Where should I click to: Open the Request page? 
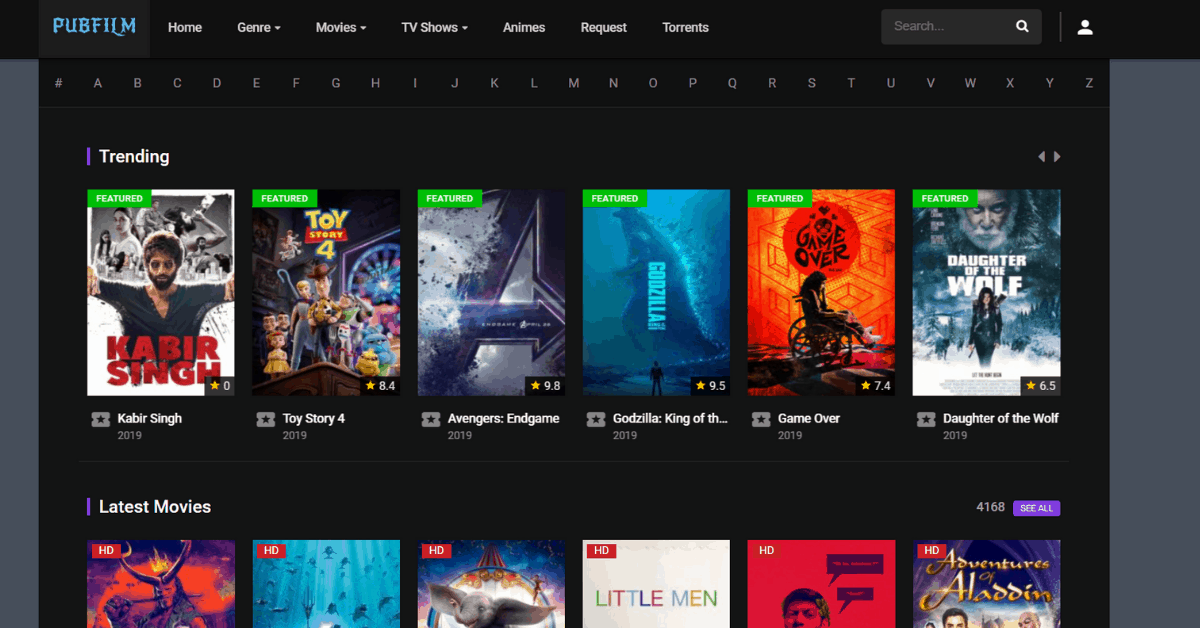tap(604, 28)
